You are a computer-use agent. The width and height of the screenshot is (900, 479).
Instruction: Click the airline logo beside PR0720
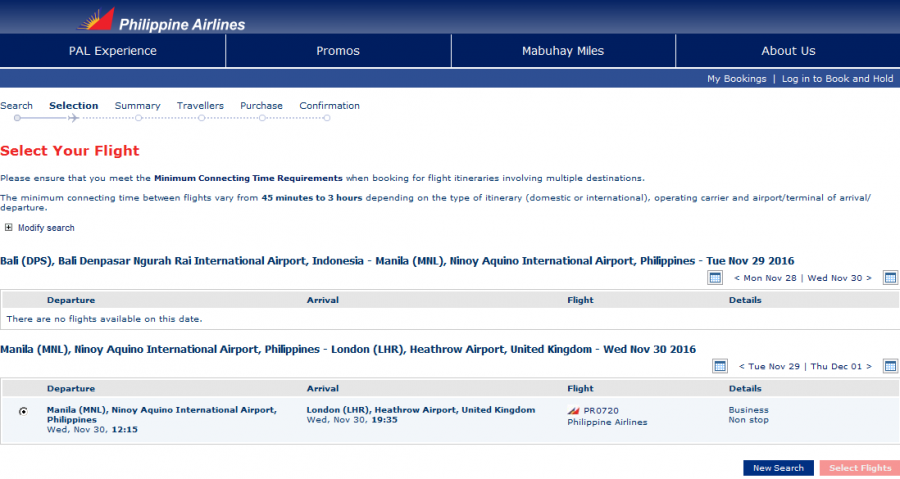click(x=574, y=410)
